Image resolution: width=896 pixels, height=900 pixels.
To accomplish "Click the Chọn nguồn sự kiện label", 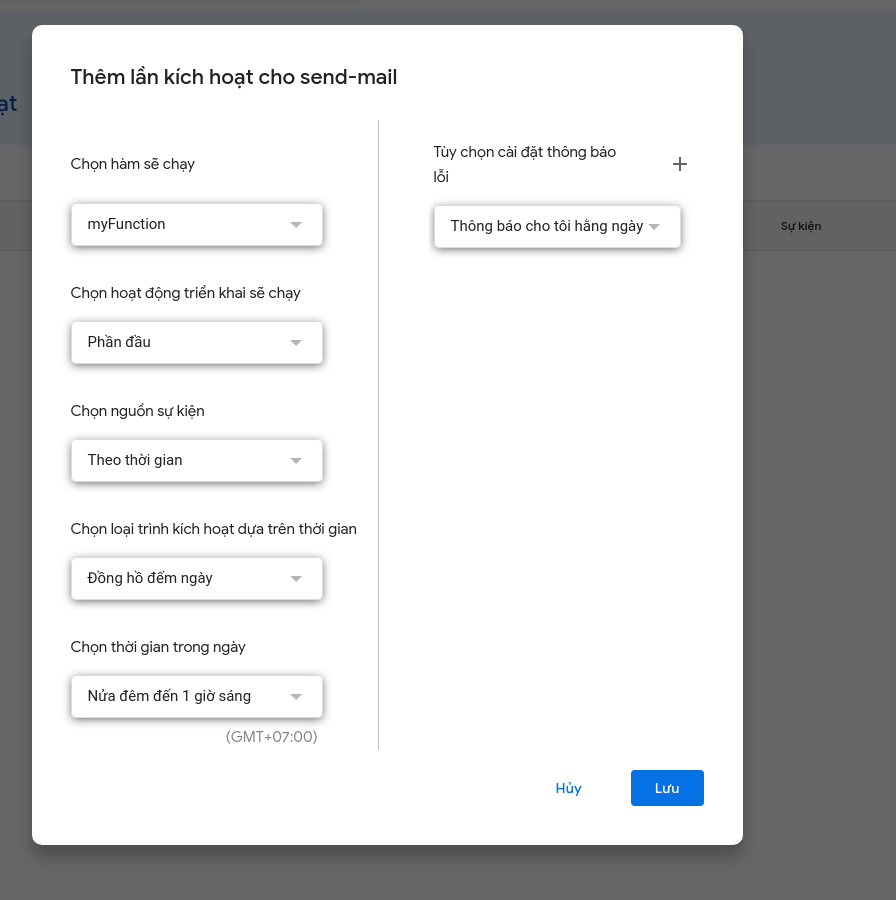I will [x=138, y=411].
